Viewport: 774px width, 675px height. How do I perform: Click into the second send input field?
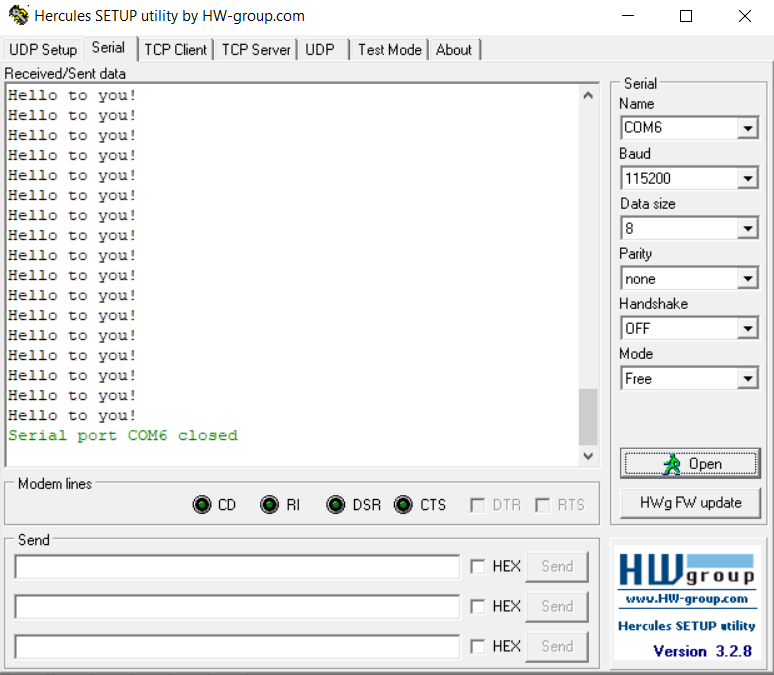point(237,606)
